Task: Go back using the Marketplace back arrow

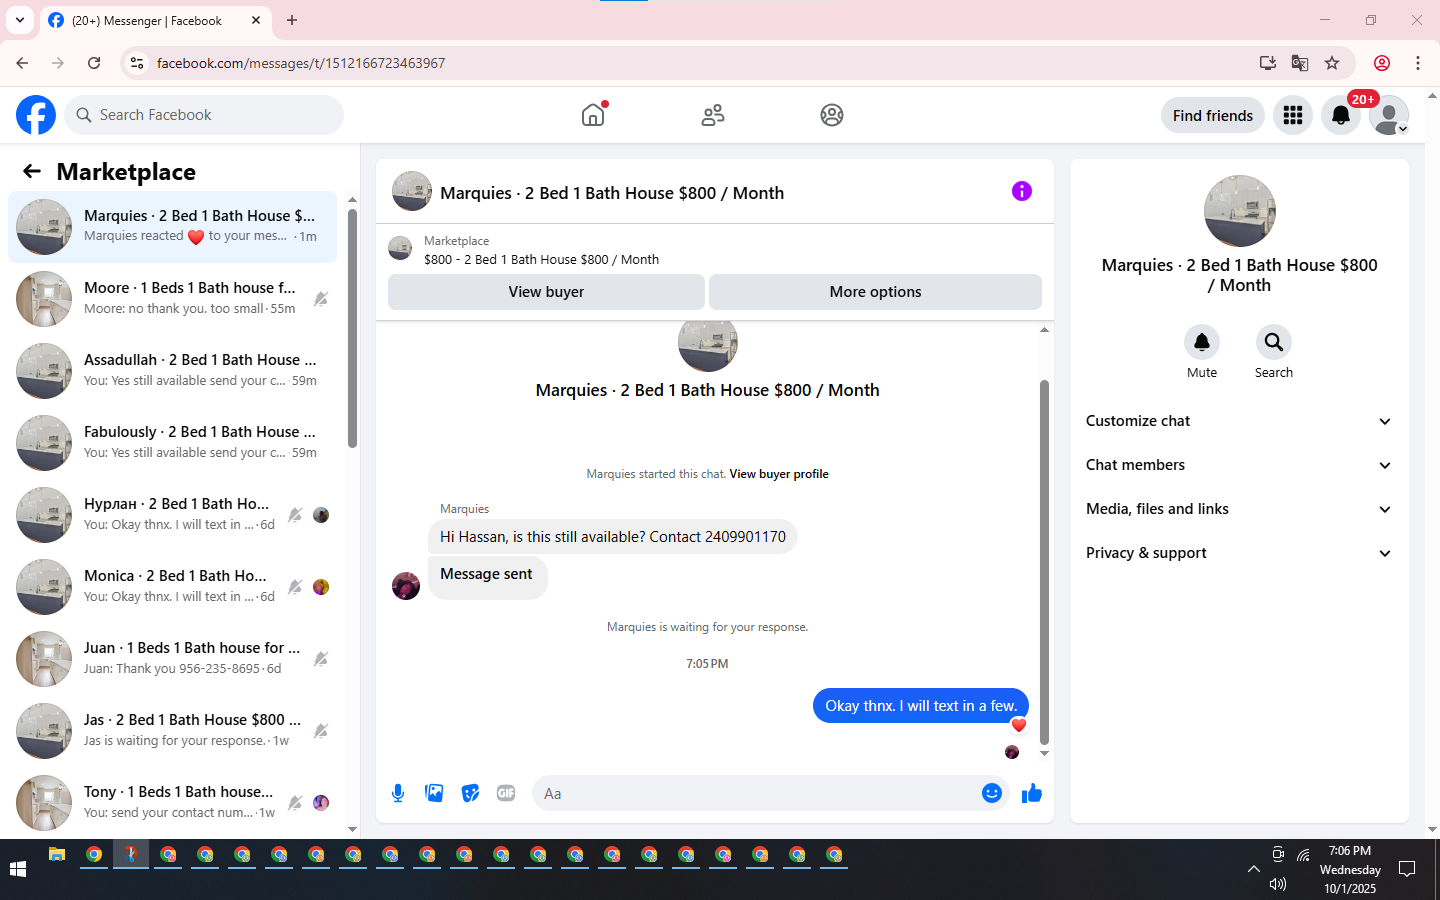Action: pos(32,171)
